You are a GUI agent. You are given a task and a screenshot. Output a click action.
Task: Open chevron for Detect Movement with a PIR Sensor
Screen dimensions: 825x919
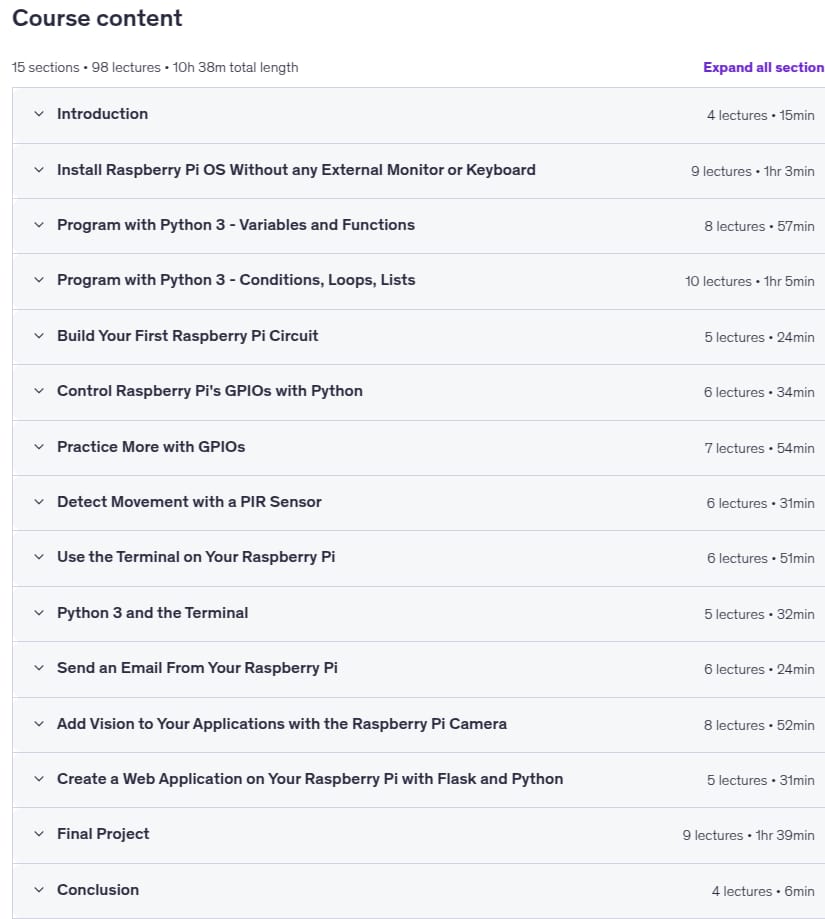[39, 502]
